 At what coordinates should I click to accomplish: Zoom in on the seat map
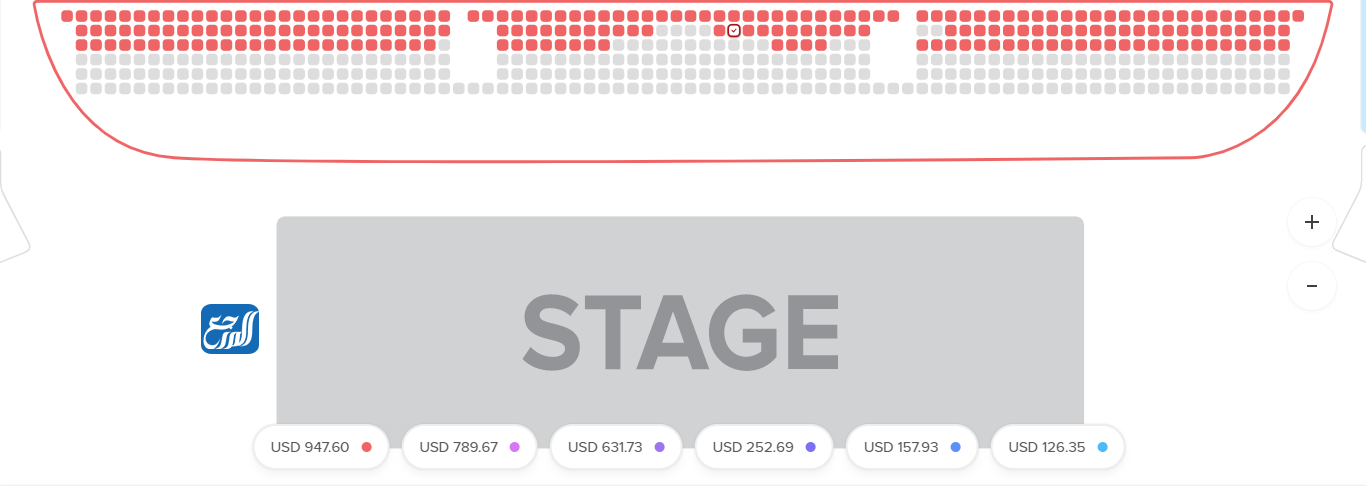pos(1312,222)
